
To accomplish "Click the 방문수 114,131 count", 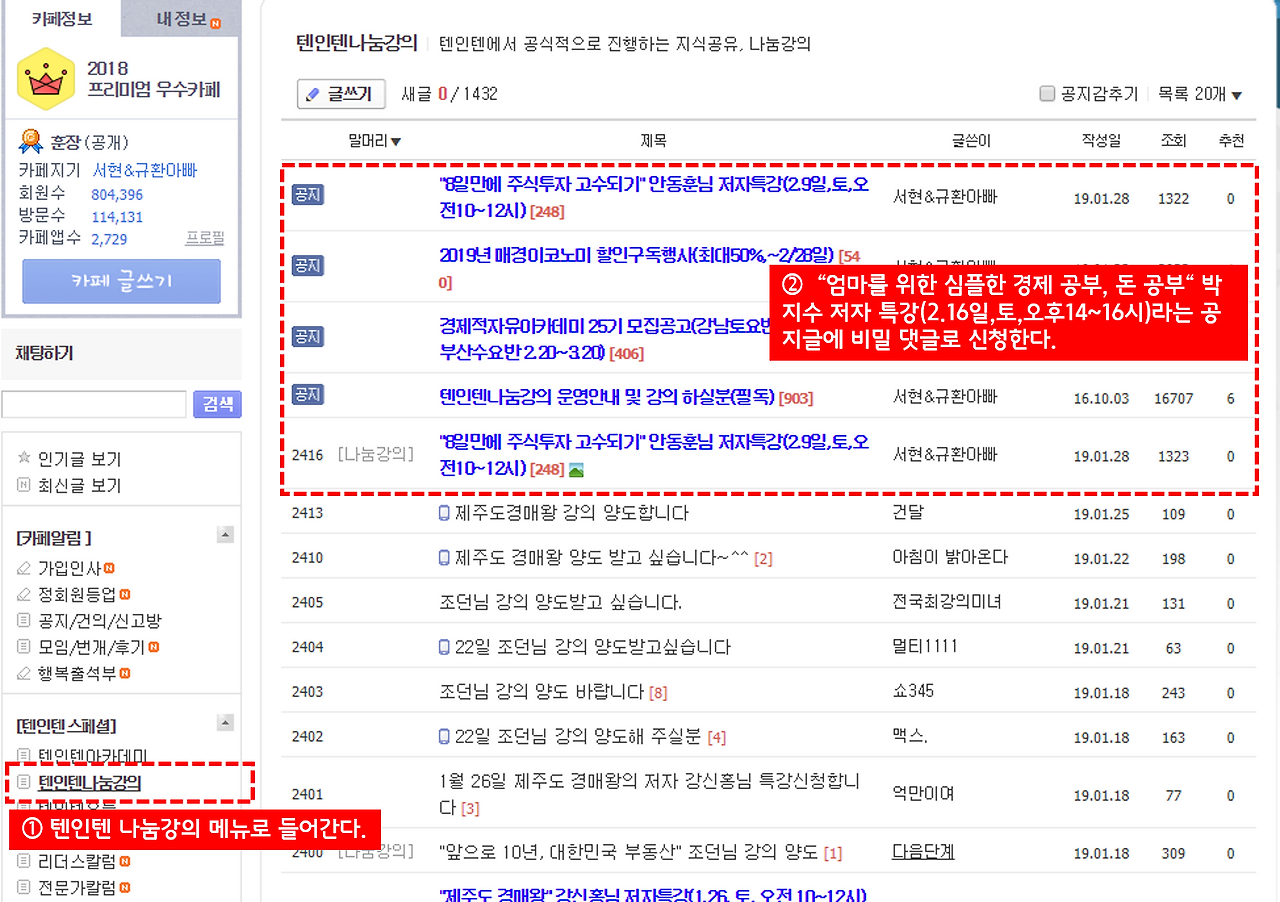I will (117, 217).
